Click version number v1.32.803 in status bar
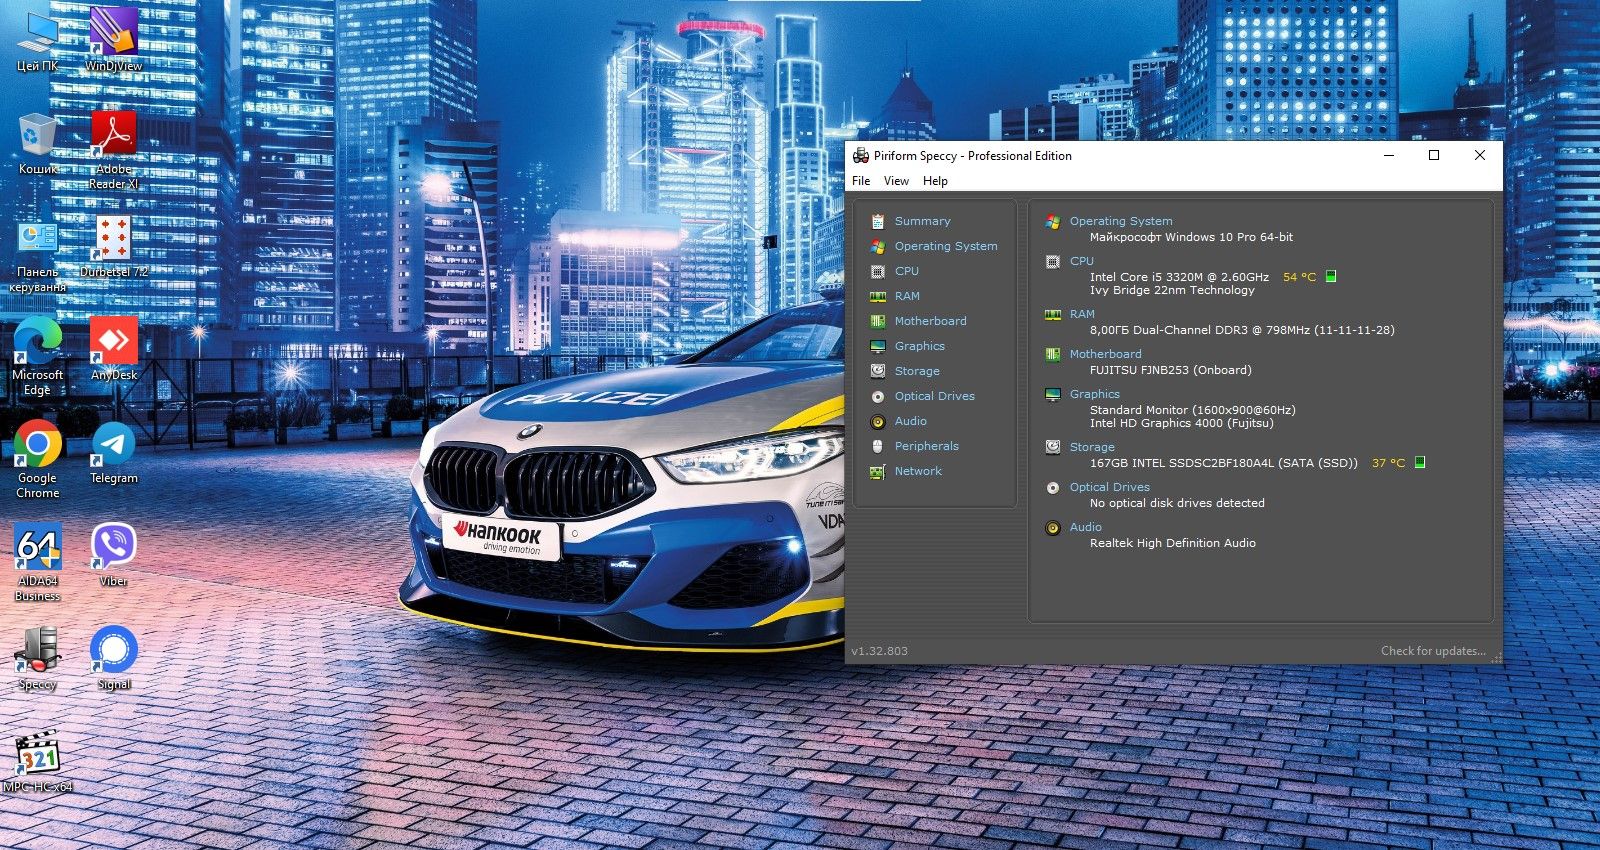 tap(879, 651)
